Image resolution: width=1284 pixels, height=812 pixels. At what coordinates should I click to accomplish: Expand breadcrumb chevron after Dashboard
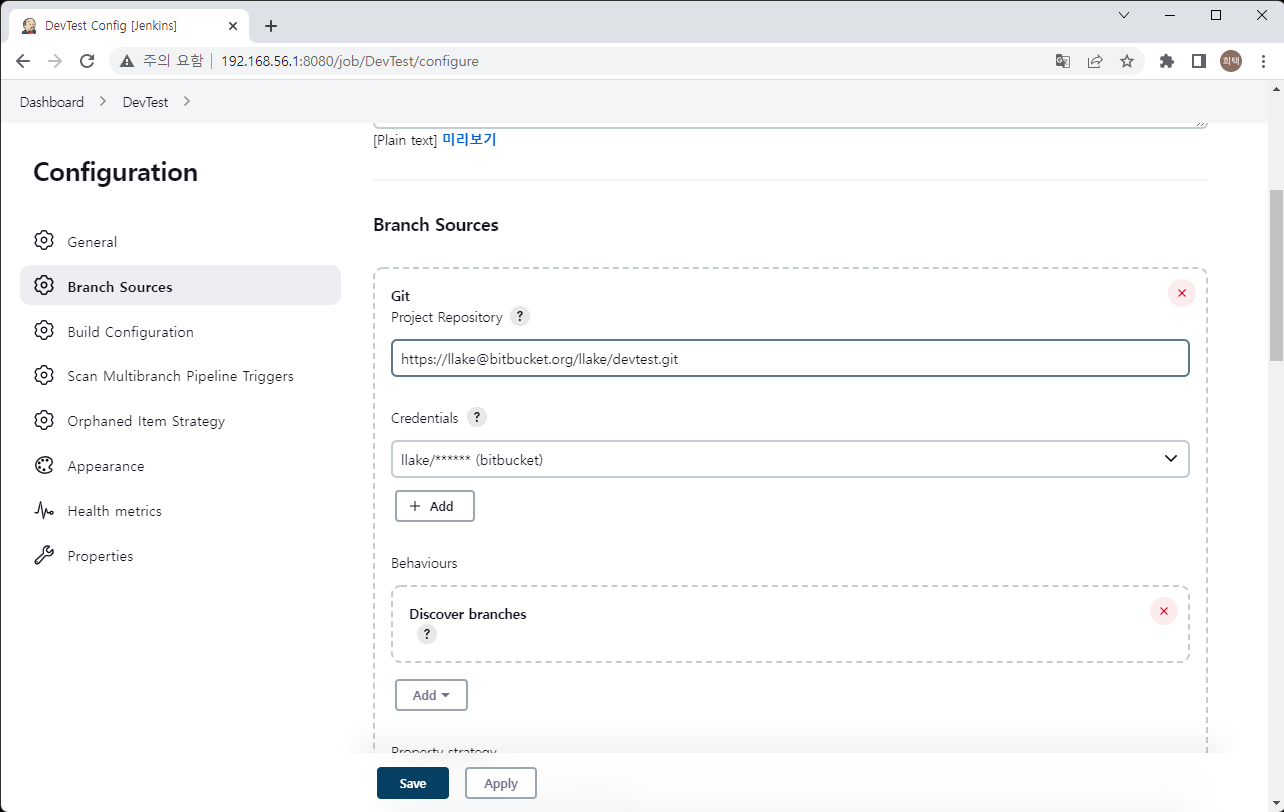pos(103,102)
